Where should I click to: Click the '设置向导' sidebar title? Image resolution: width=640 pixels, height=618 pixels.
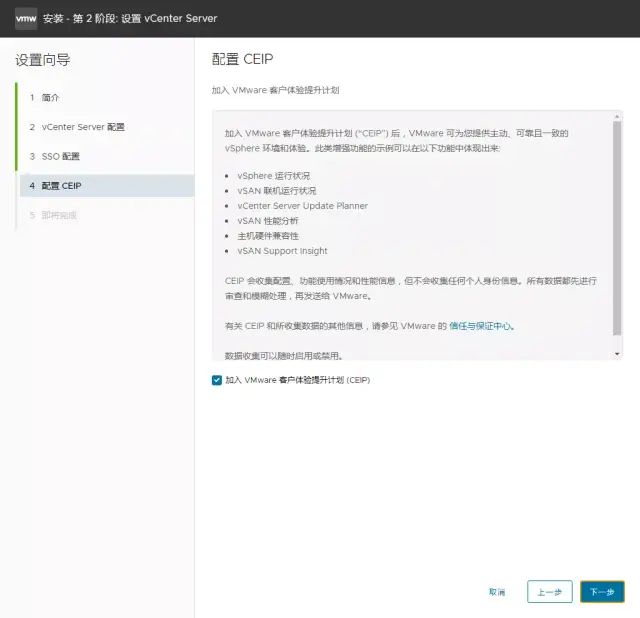point(43,60)
